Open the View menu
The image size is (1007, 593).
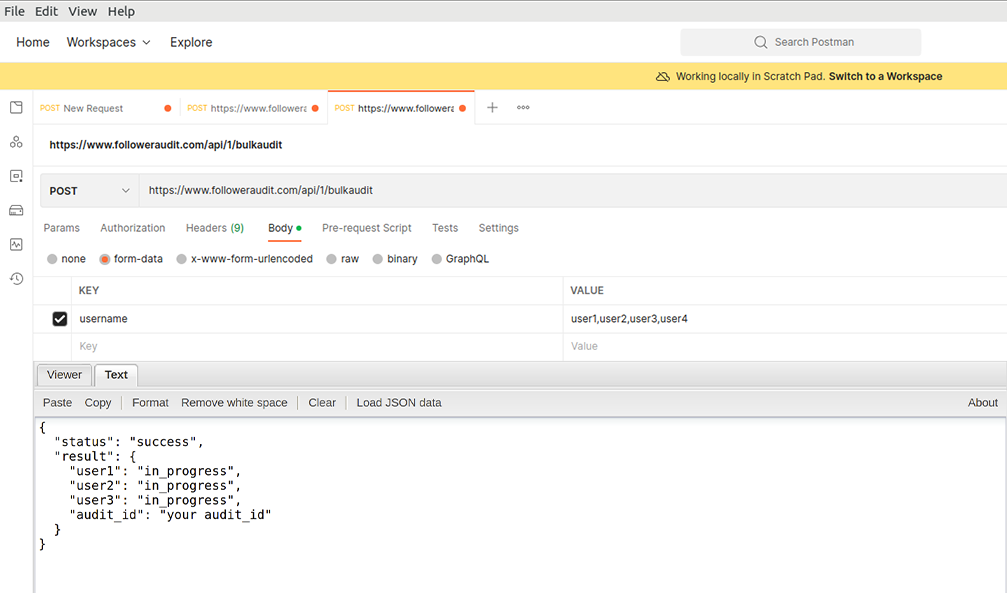pyautogui.click(x=83, y=12)
